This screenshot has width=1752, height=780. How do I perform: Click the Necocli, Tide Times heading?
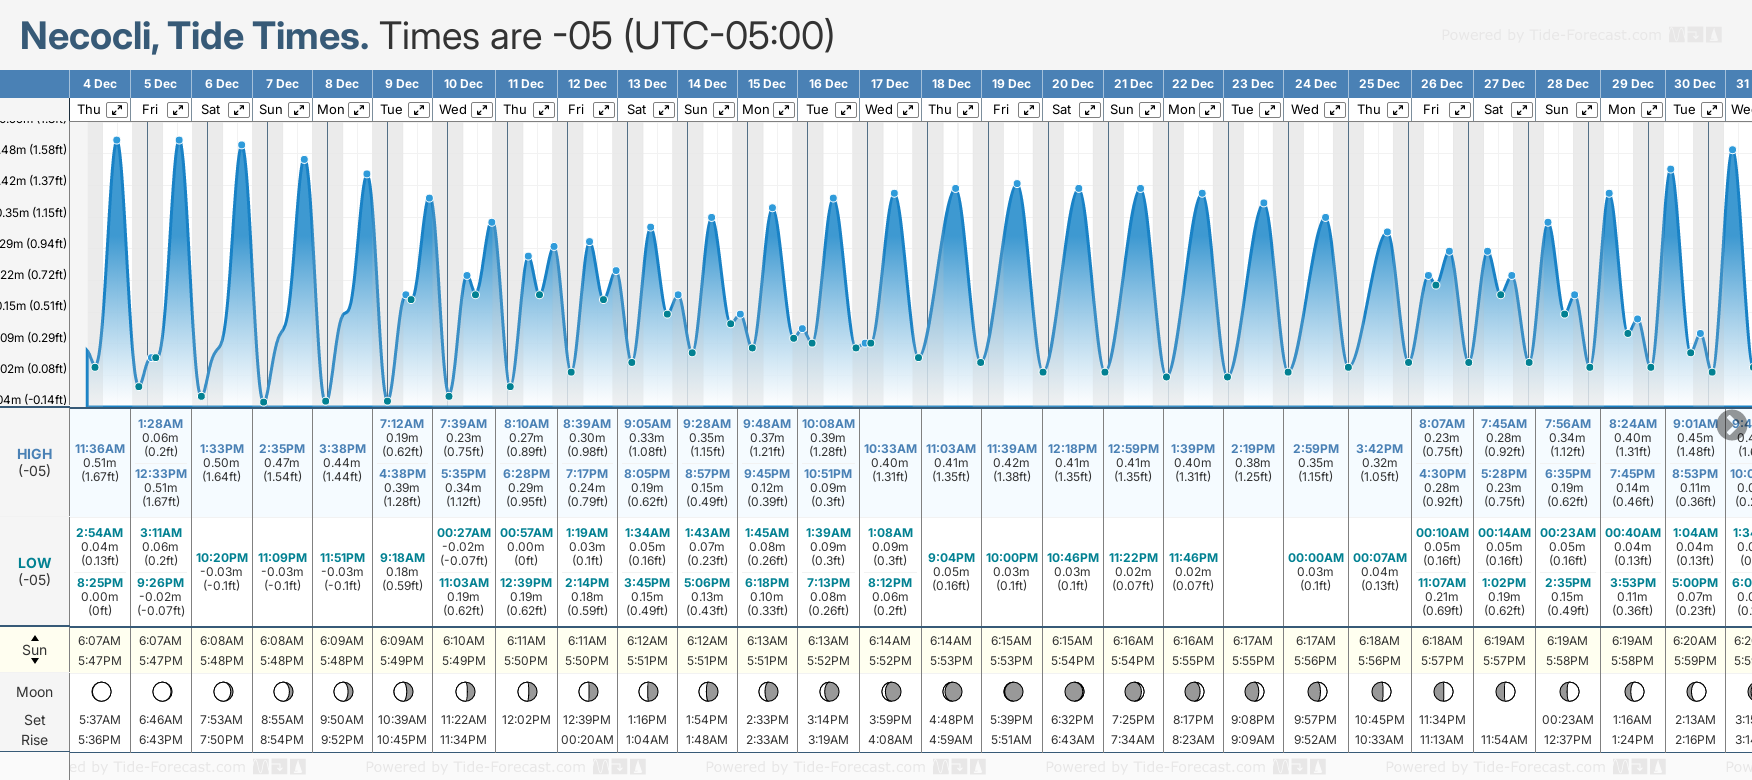point(194,36)
